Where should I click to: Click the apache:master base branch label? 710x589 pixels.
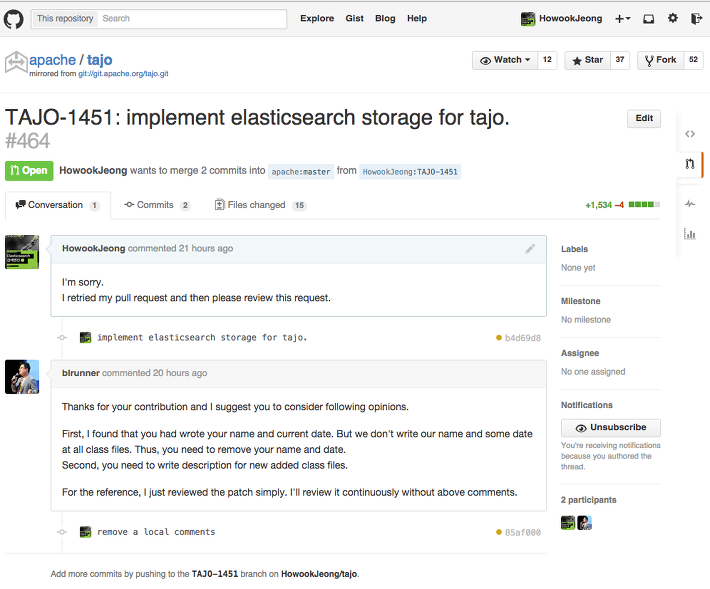point(301,172)
